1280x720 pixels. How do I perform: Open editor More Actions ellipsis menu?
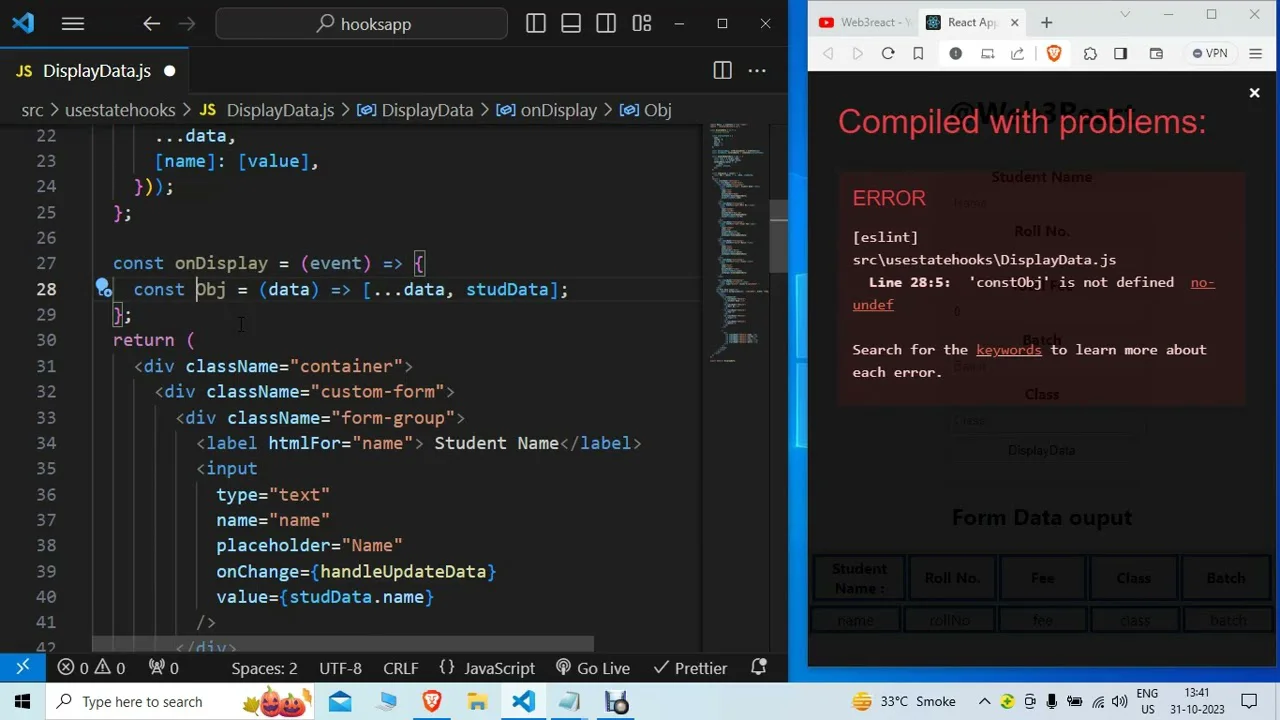757,70
